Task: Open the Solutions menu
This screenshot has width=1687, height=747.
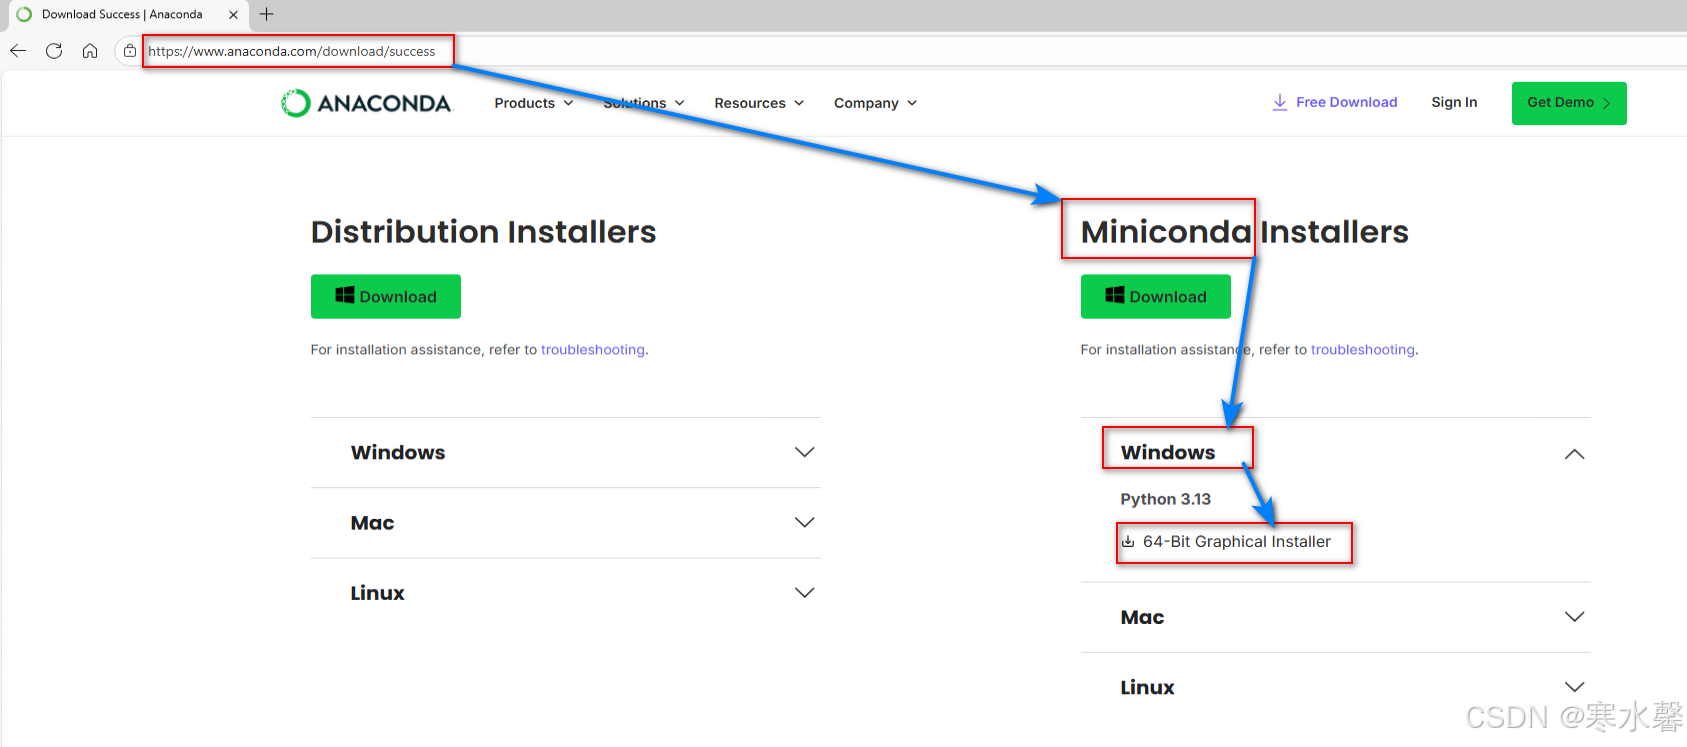Action: [x=644, y=103]
